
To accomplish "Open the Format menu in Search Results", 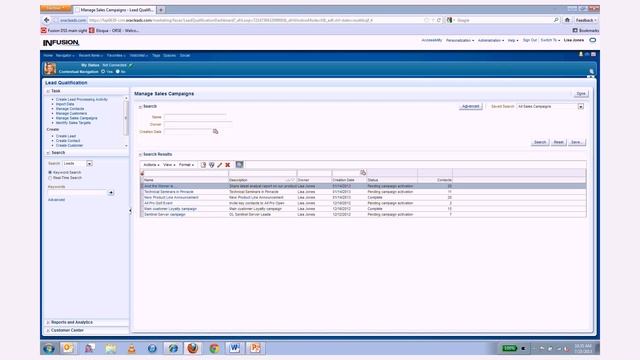I will click(x=186, y=165).
